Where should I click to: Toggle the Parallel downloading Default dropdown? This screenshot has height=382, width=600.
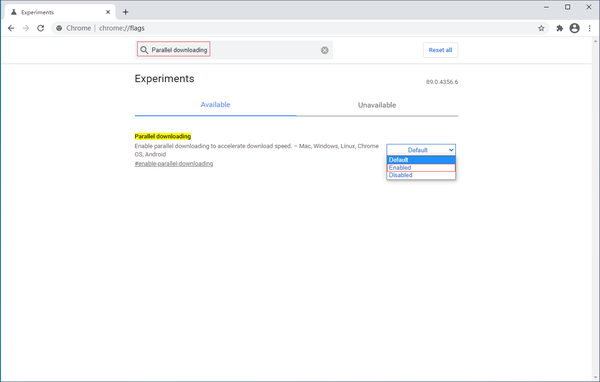[421, 150]
